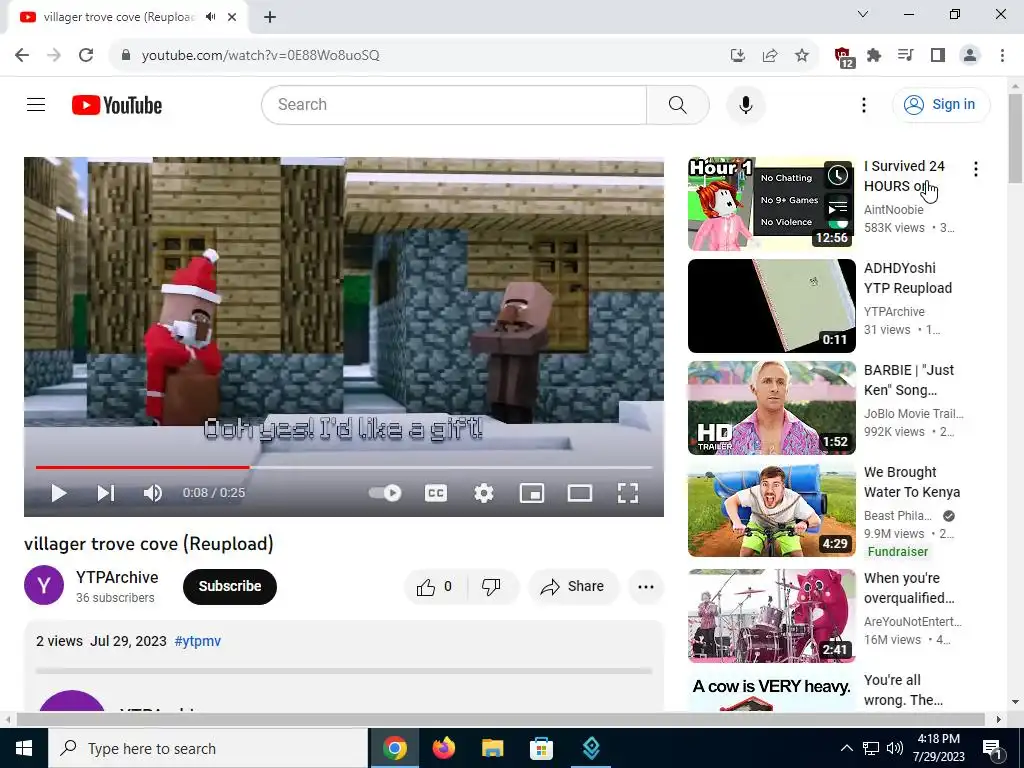
Task: Open Firefox from the taskbar
Action: pyautogui.click(x=443, y=748)
